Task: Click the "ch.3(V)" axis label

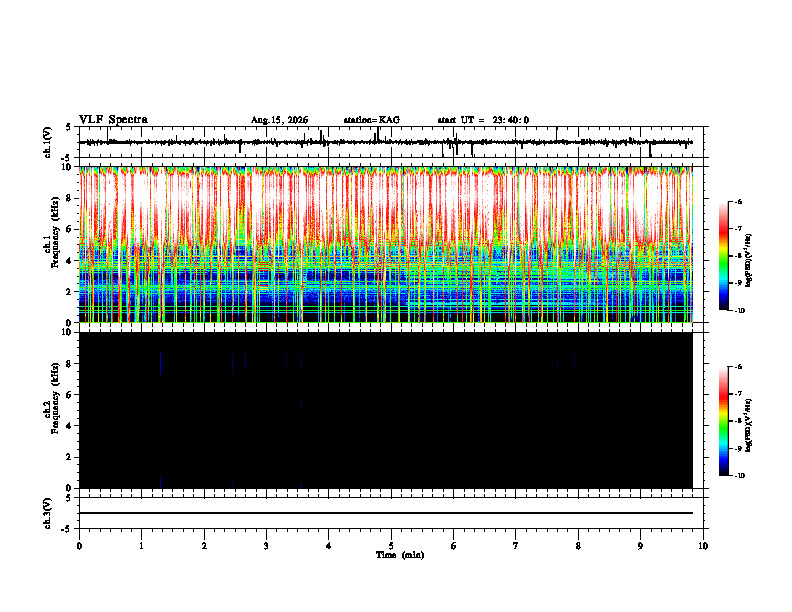Action: pos(48,513)
